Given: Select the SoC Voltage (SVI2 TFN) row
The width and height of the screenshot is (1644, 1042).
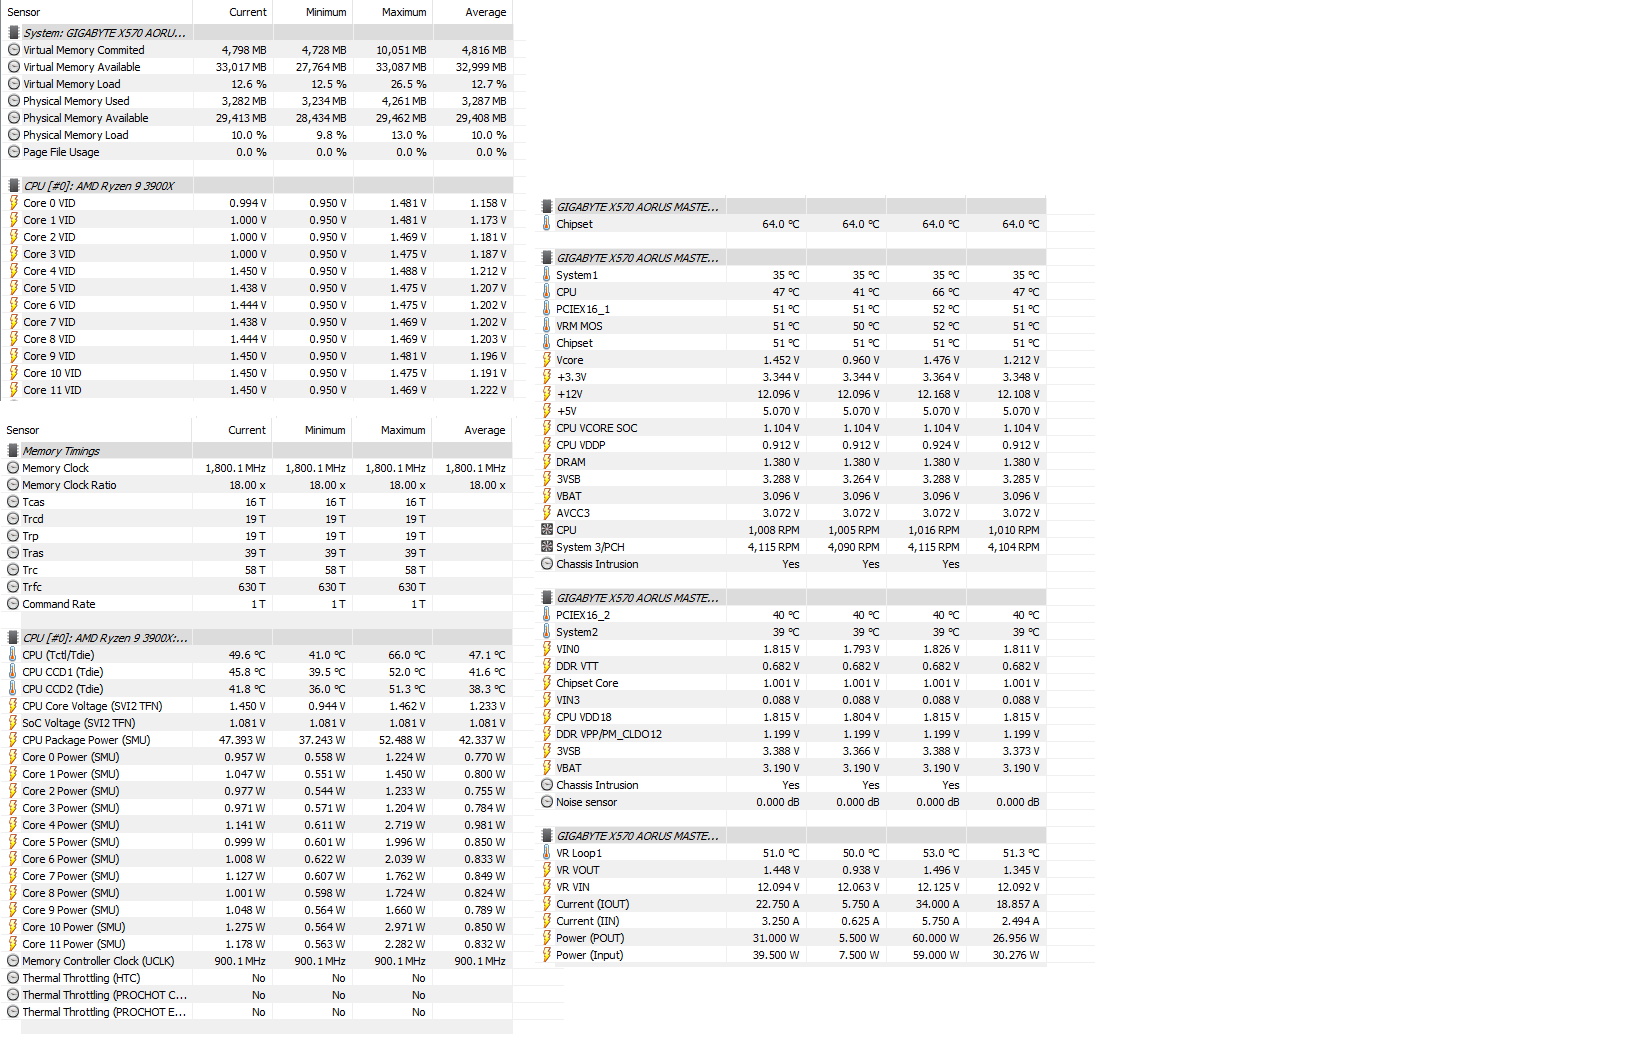Looking at the screenshot, I should [x=257, y=723].
